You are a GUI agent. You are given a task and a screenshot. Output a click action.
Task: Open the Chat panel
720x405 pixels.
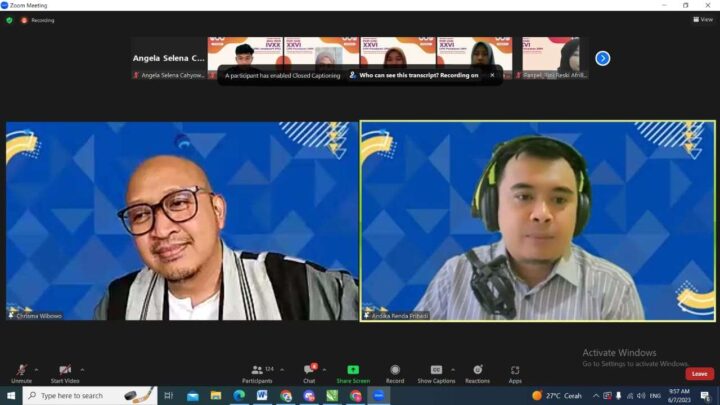point(309,371)
